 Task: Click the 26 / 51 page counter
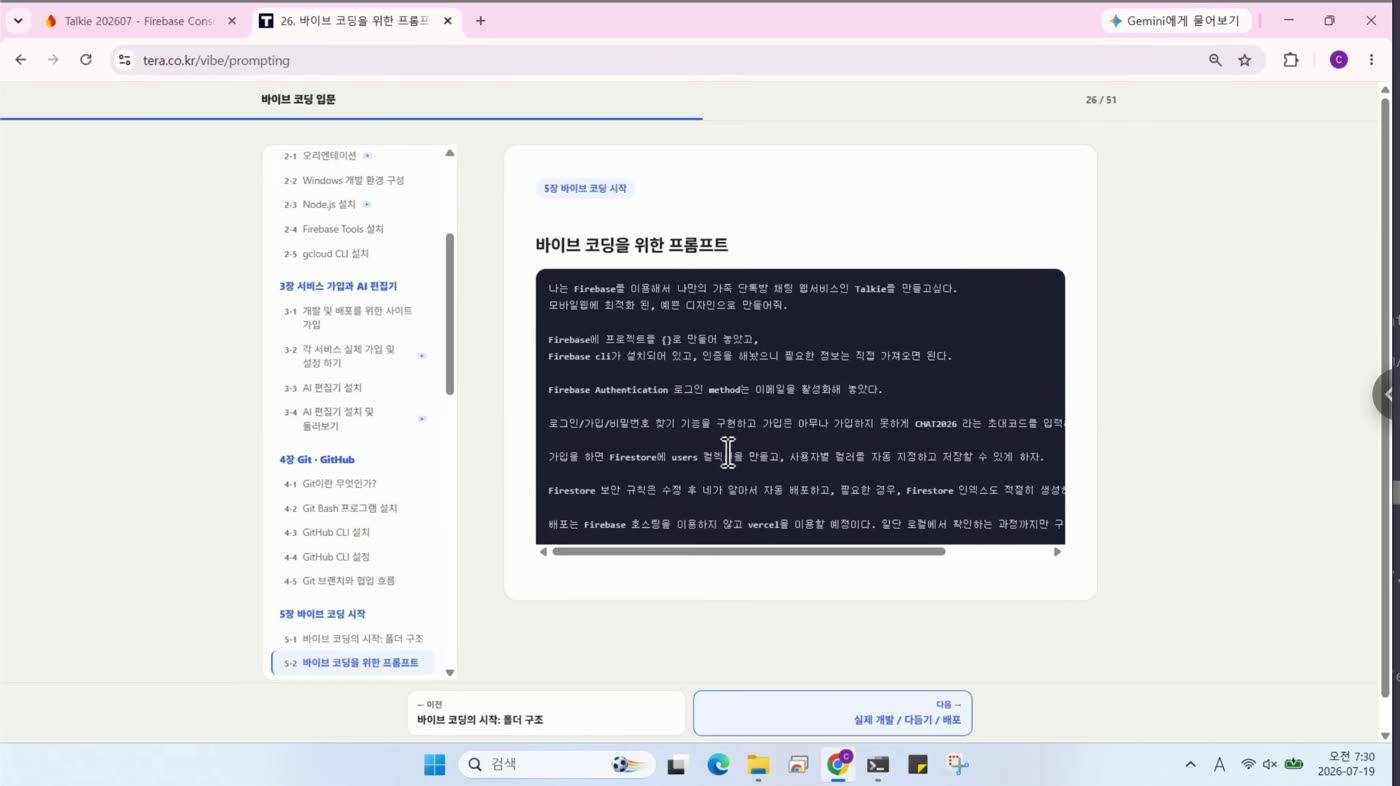click(1101, 100)
